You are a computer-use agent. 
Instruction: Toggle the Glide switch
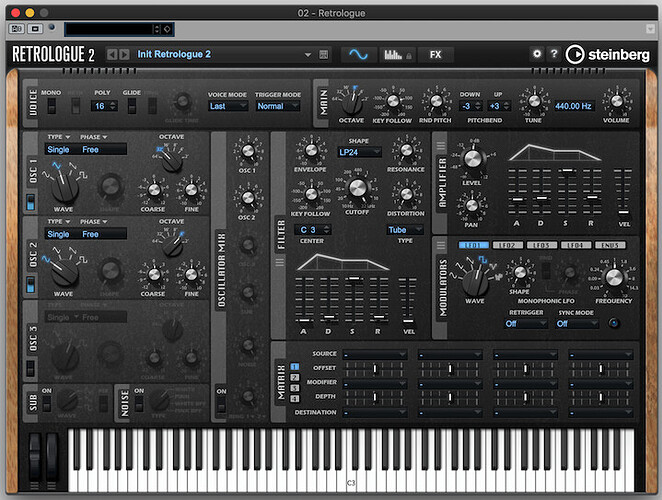[132, 106]
